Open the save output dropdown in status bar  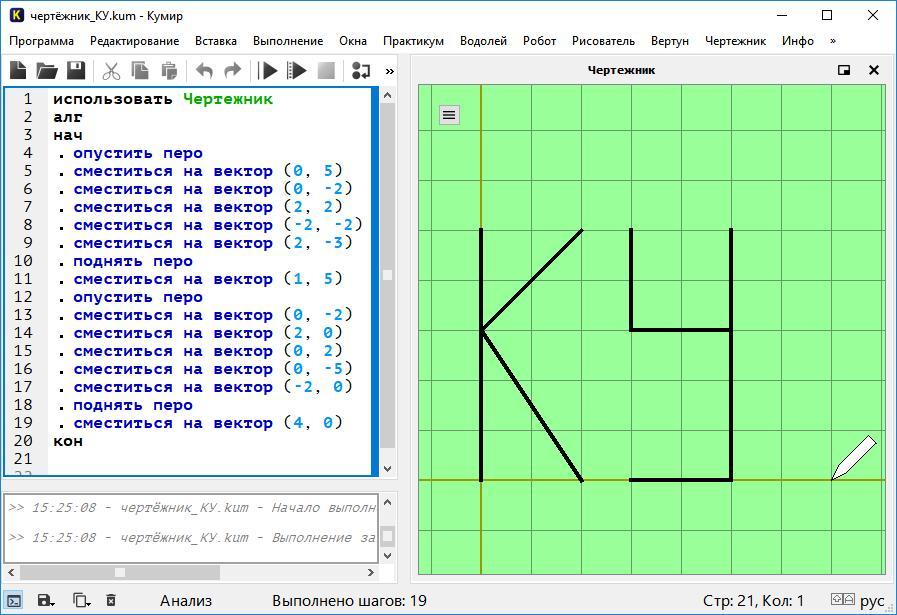[x=47, y=600]
